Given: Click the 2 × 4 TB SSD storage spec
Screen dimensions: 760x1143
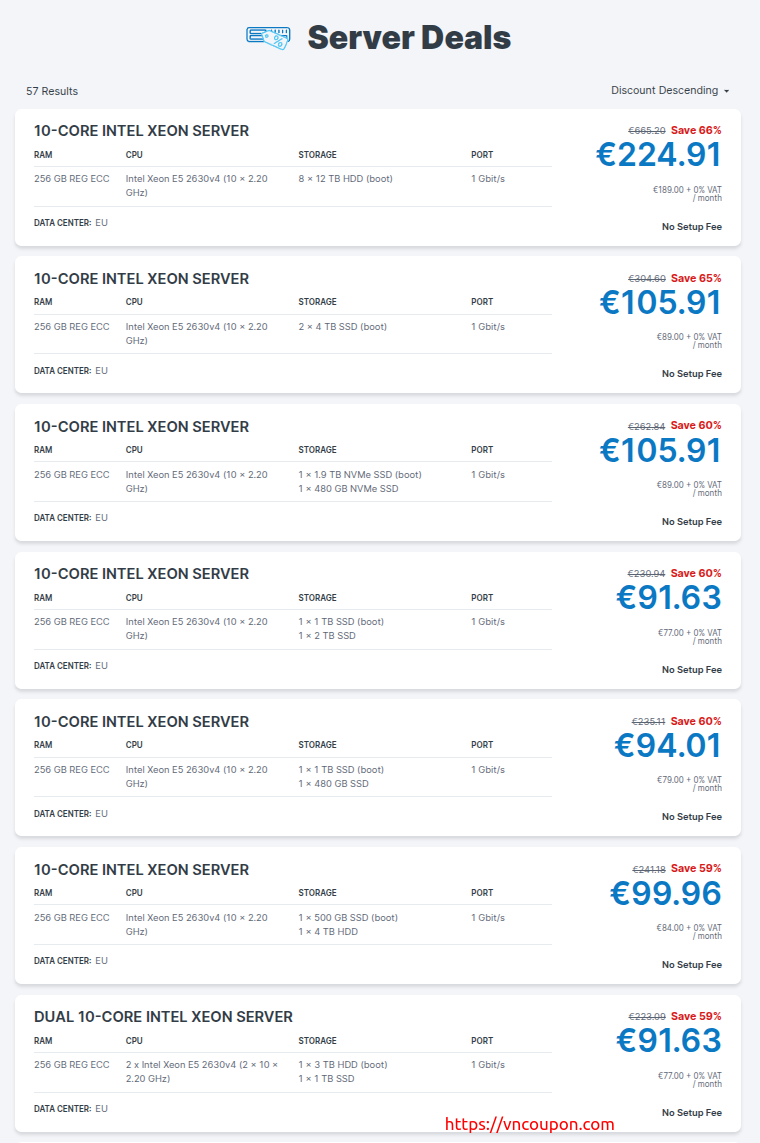Looking at the screenshot, I should pyautogui.click(x=342, y=327).
